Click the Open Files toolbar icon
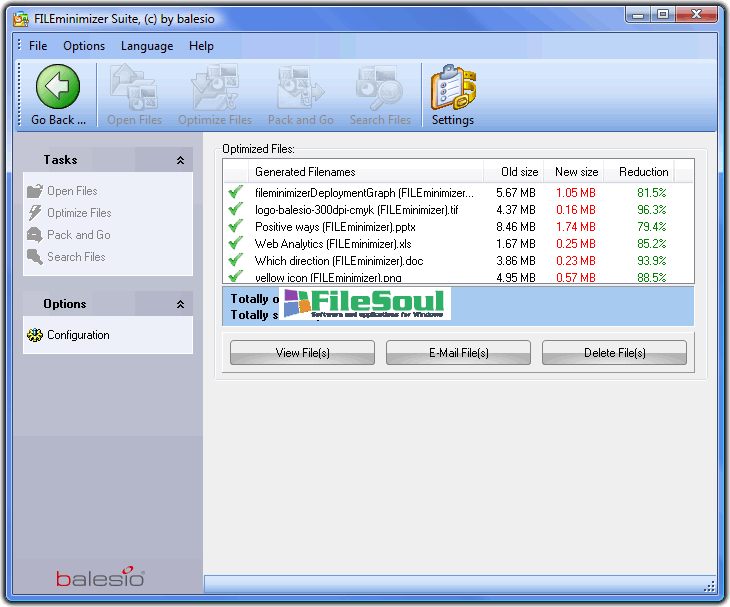The image size is (730, 607). tap(134, 89)
